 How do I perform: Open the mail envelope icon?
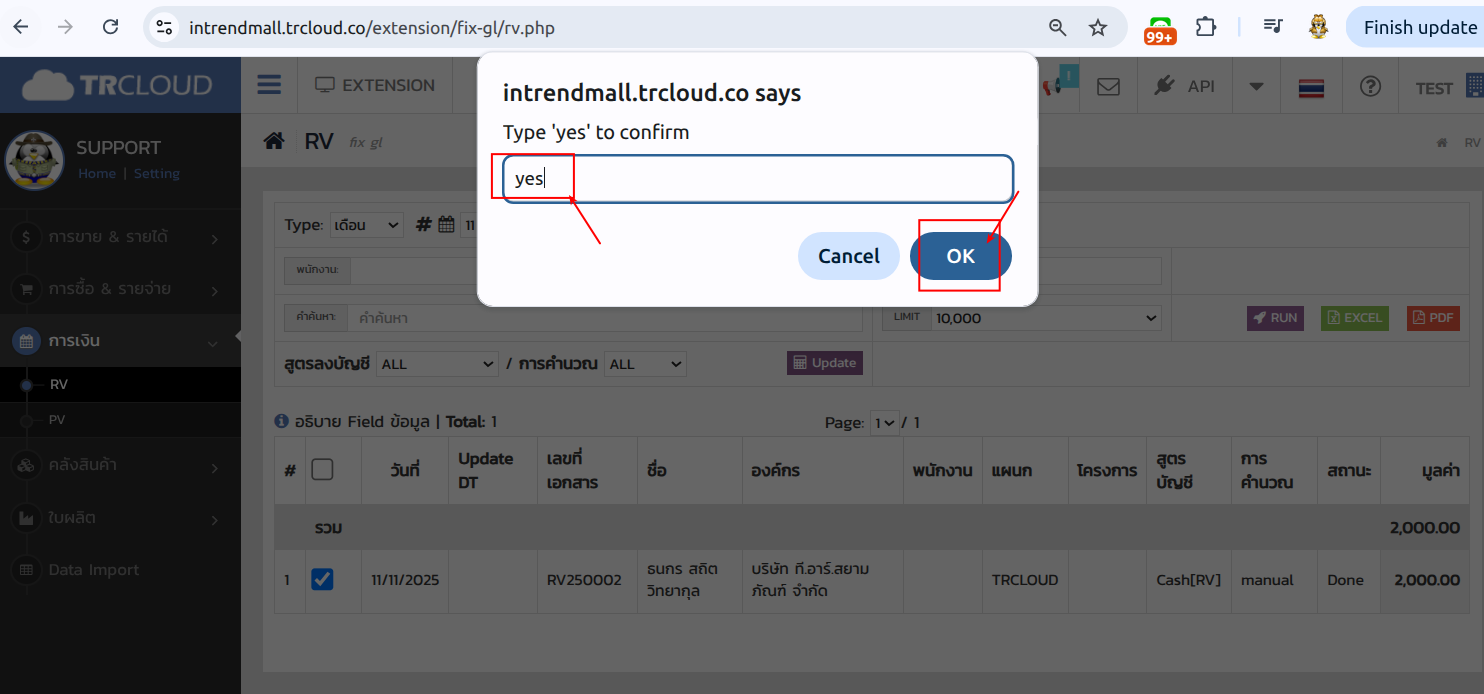[1108, 86]
